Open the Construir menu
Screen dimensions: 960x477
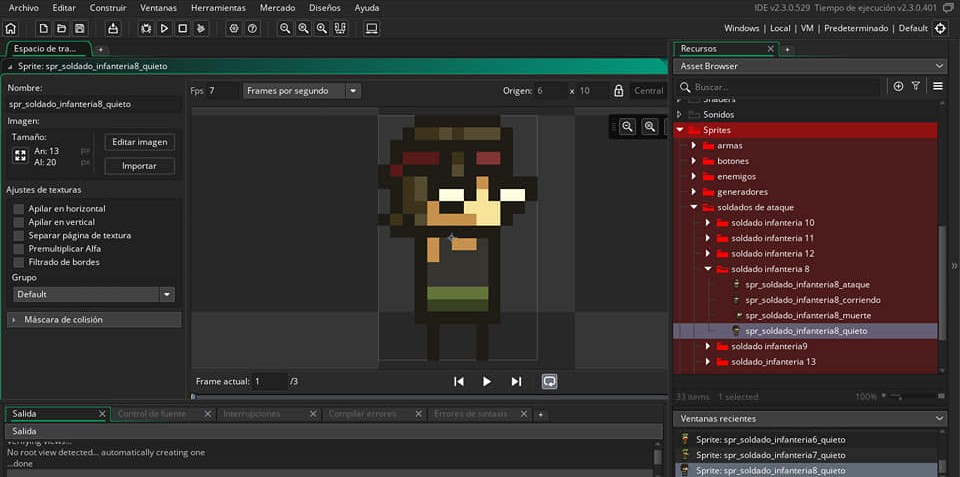pyautogui.click(x=107, y=8)
